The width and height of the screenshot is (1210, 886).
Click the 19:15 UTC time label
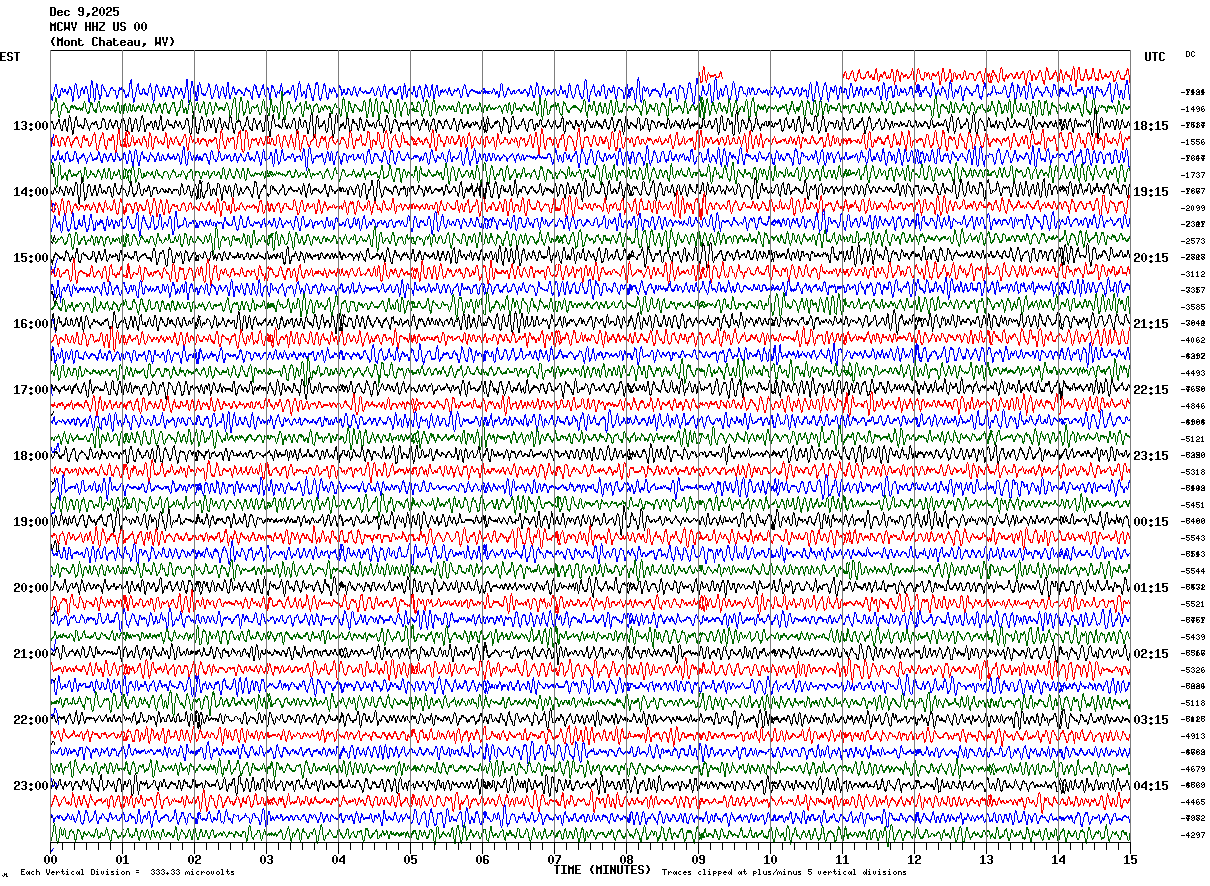click(x=1151, y=192)
